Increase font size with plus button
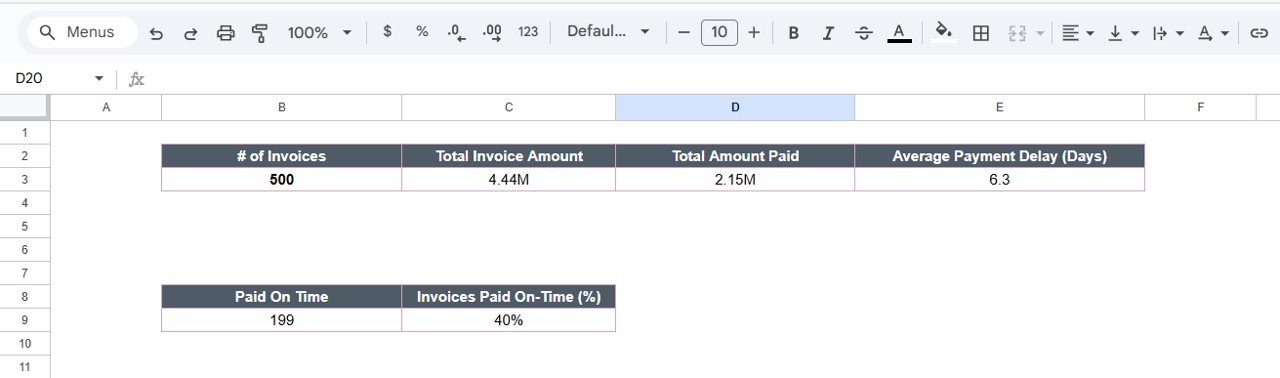 coord(754,32)
